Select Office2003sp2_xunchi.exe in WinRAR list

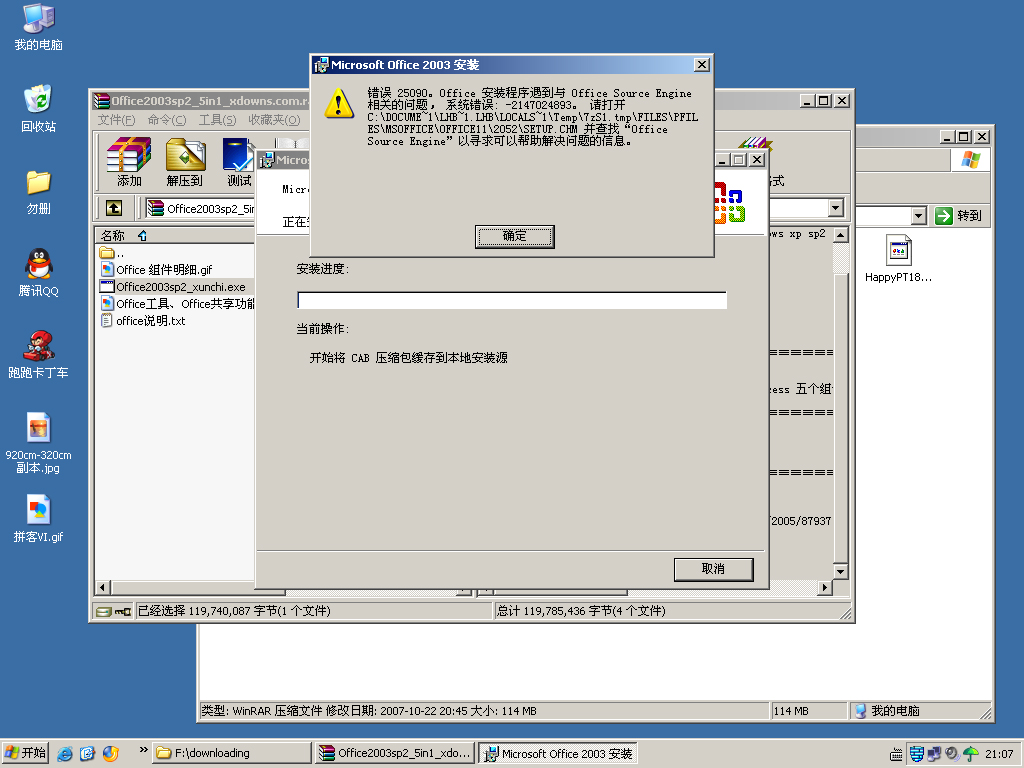pyautogui.click(x=173, y=286)
